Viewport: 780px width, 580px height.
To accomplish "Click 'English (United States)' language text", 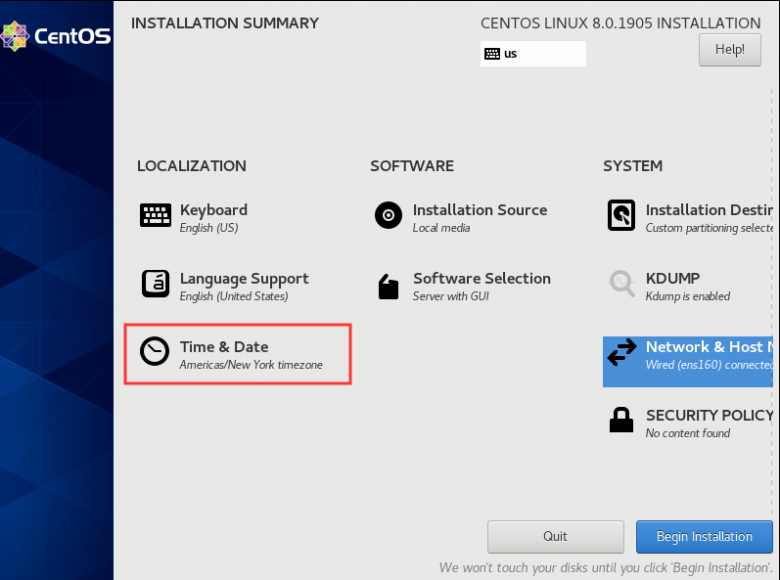I will click(x=234, y=296).
